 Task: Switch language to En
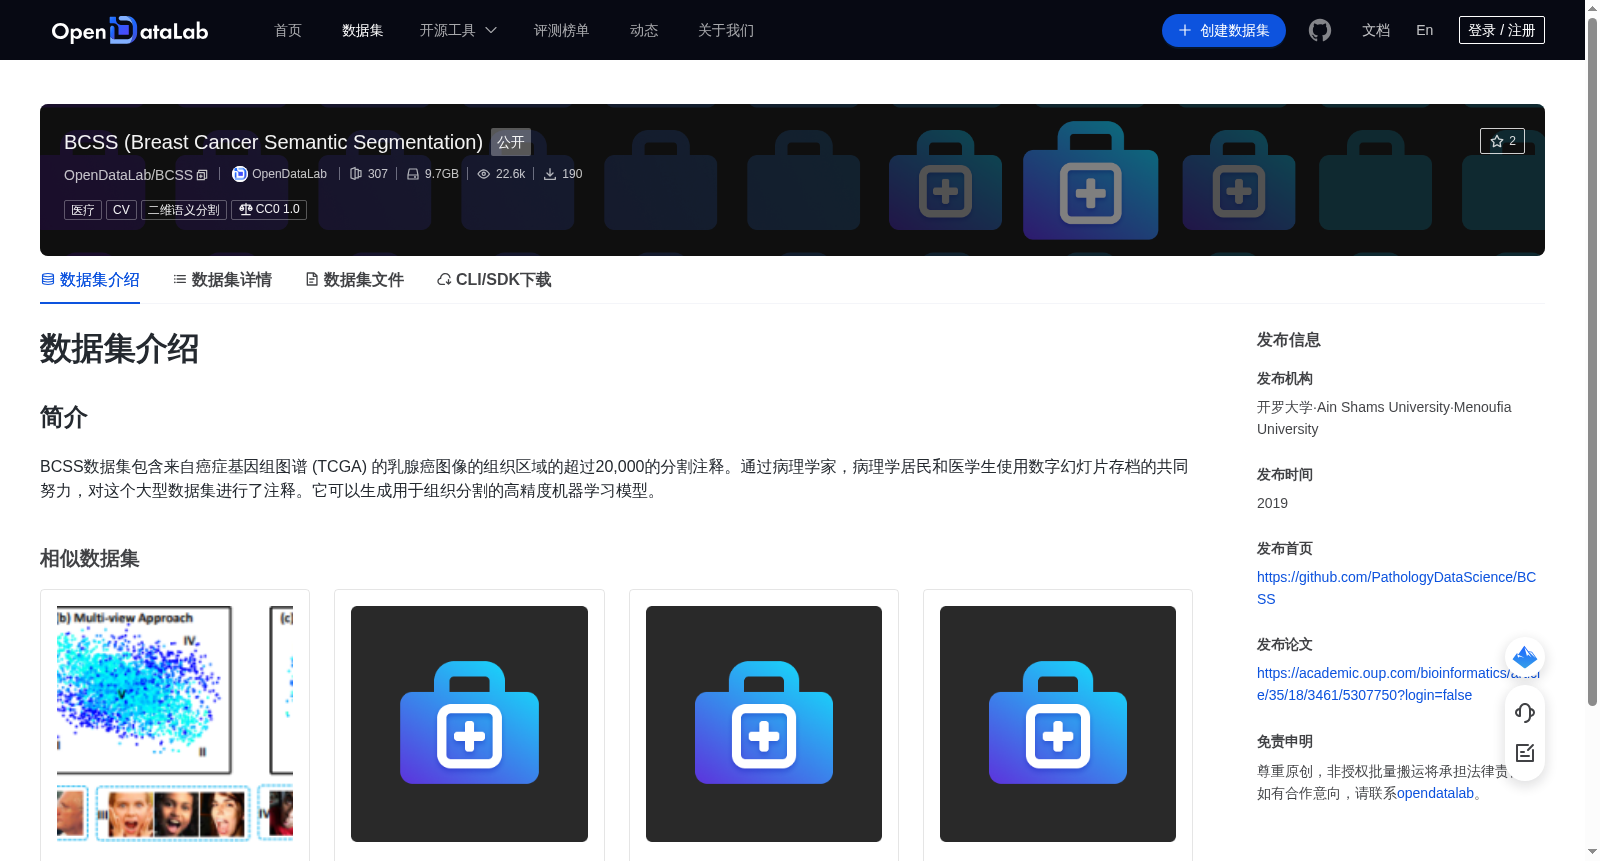1425,30
